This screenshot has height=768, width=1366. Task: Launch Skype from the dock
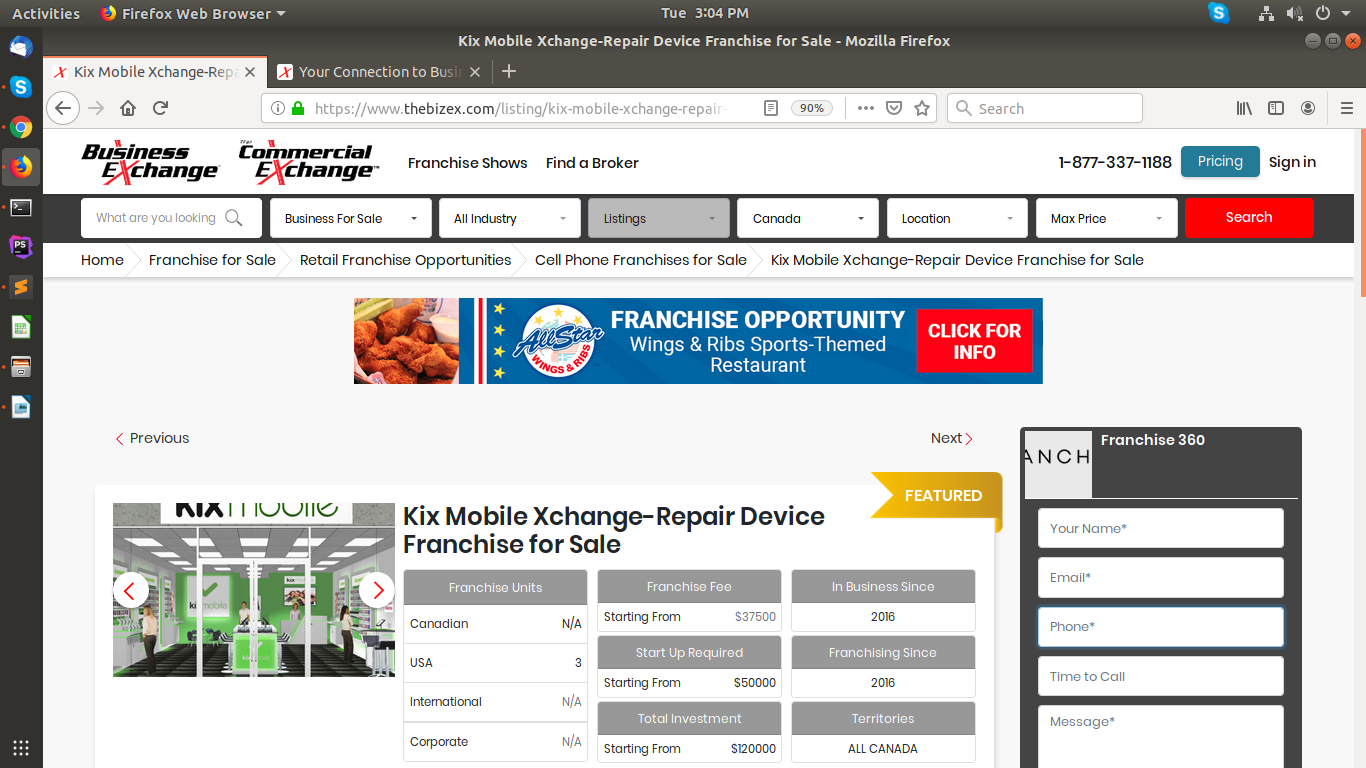21,87
